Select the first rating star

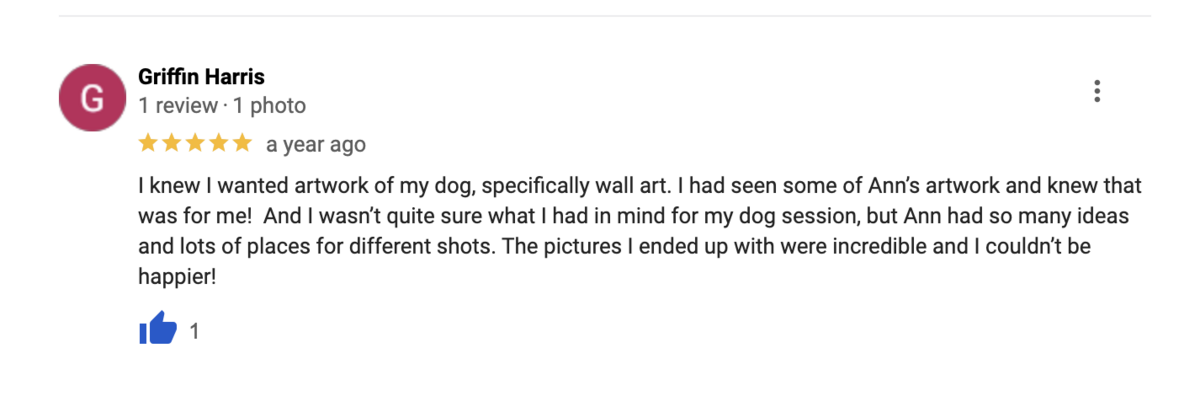149,144
